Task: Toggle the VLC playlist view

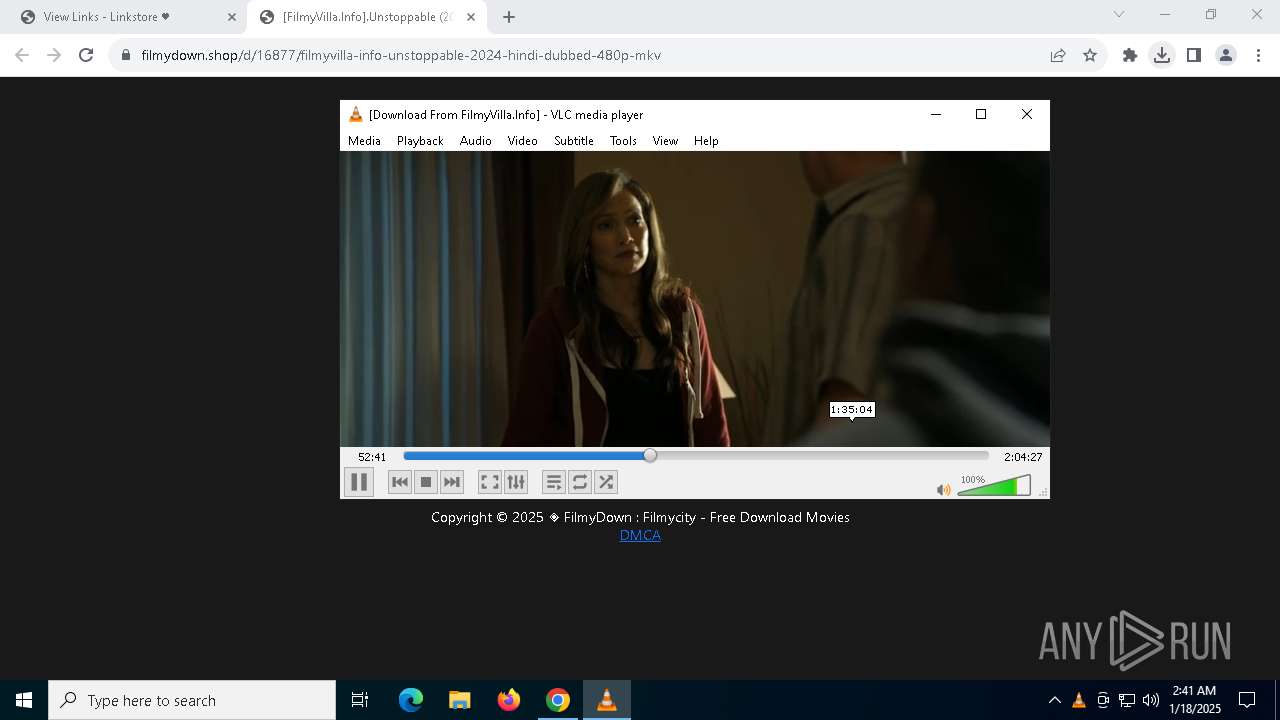Action: click(554, 482)
